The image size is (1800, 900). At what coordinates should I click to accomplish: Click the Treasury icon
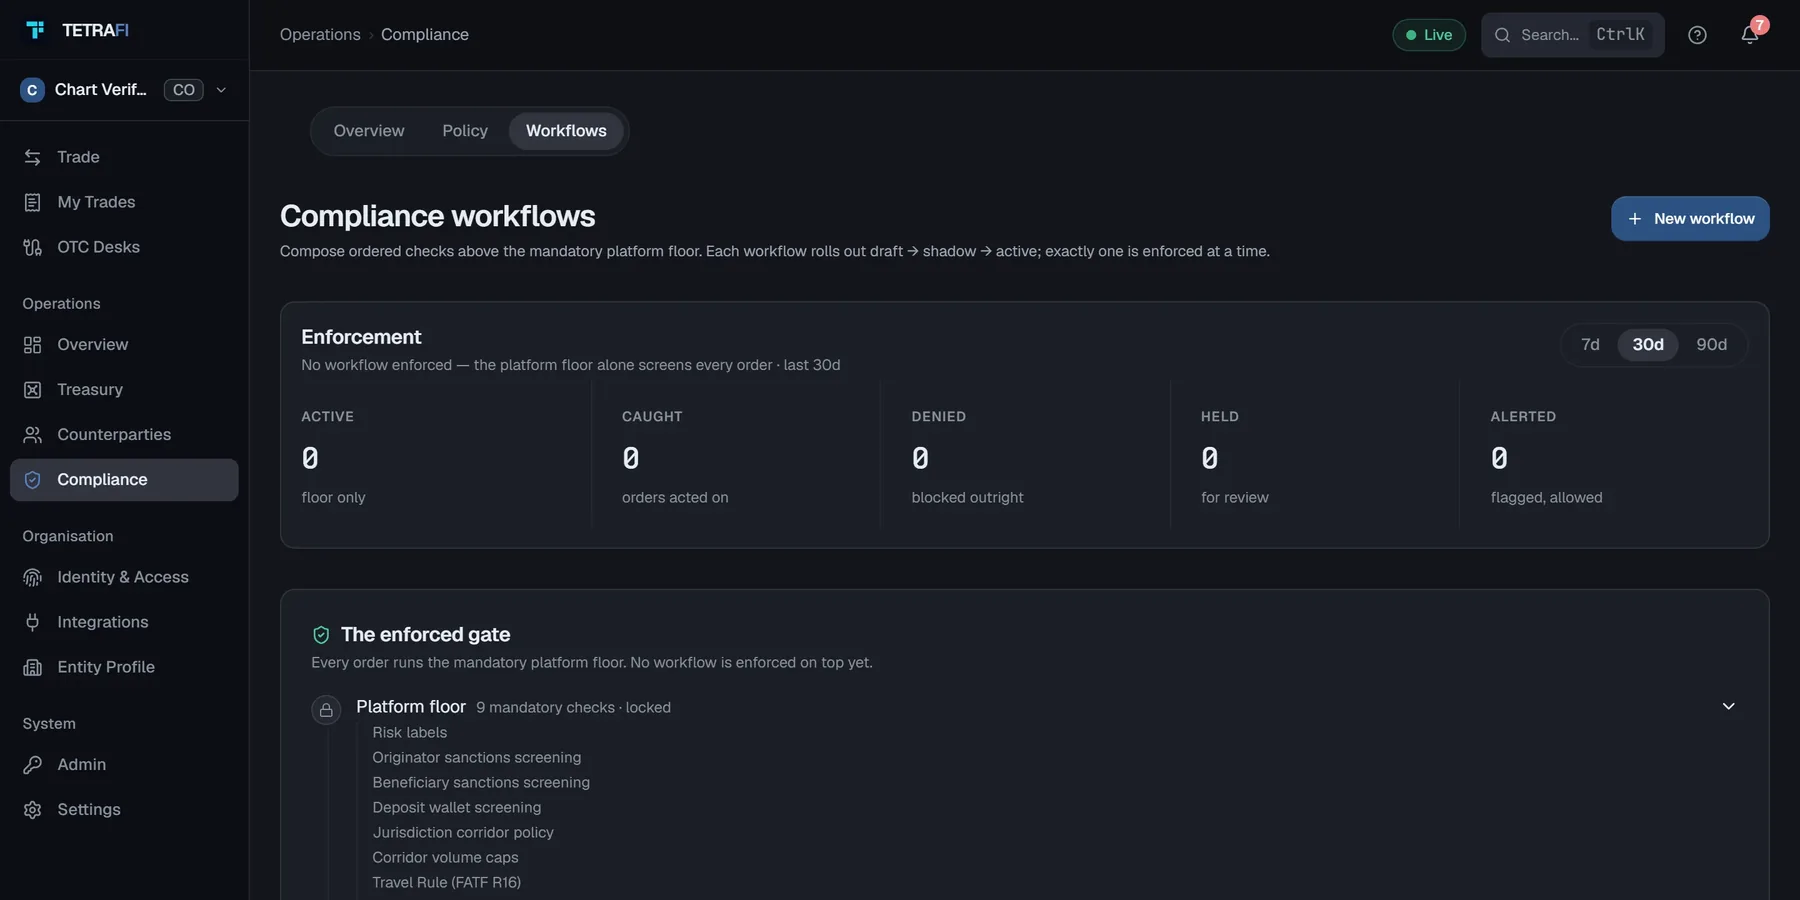click(x=33, y=390)
